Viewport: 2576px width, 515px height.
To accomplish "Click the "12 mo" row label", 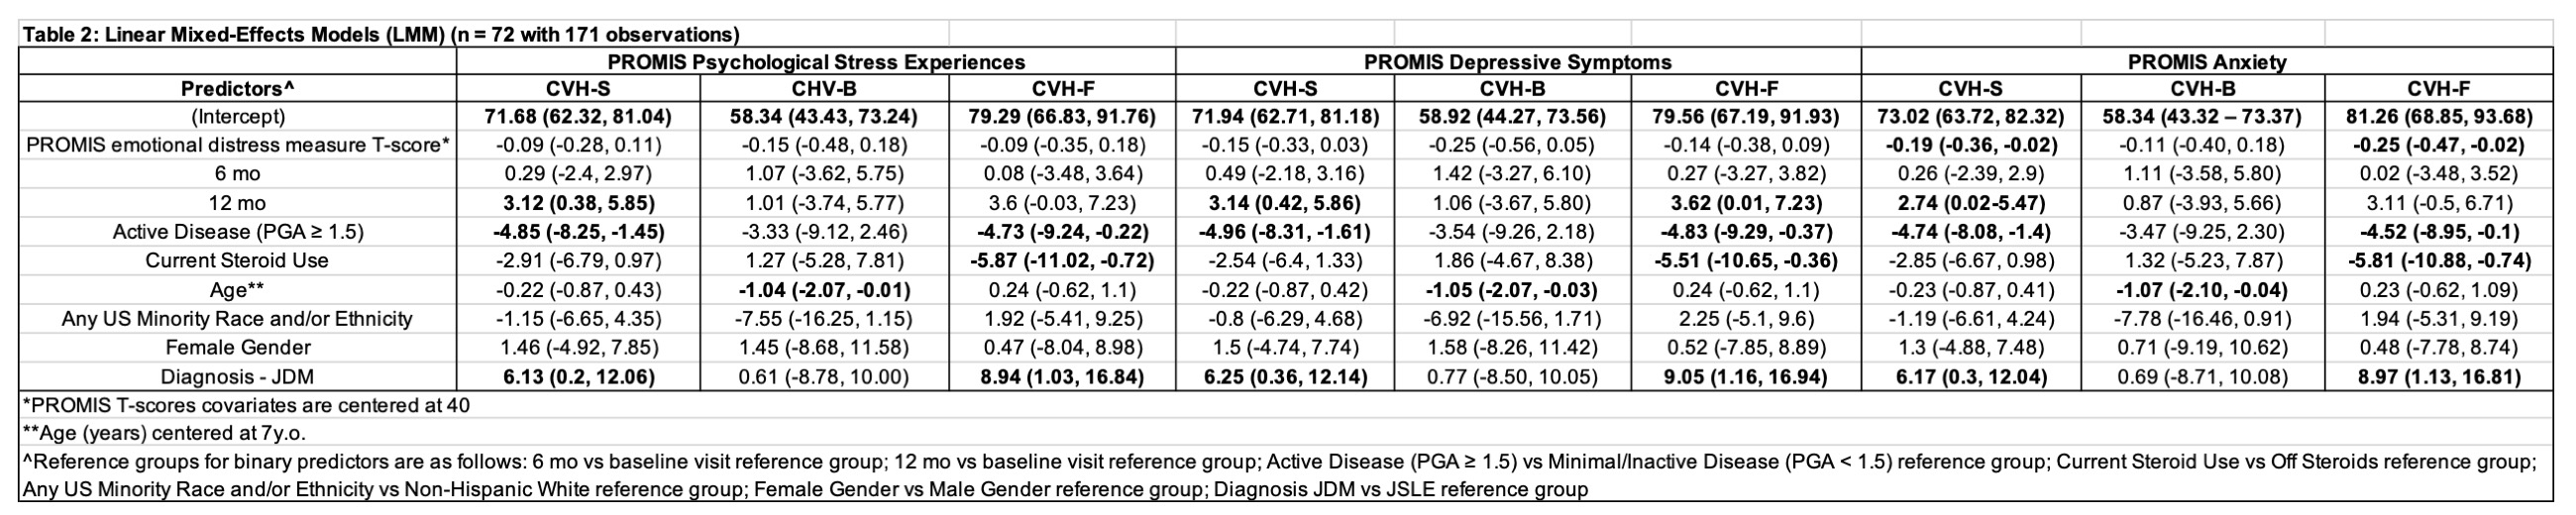I will pyautogui.click(x=237, y=203).
